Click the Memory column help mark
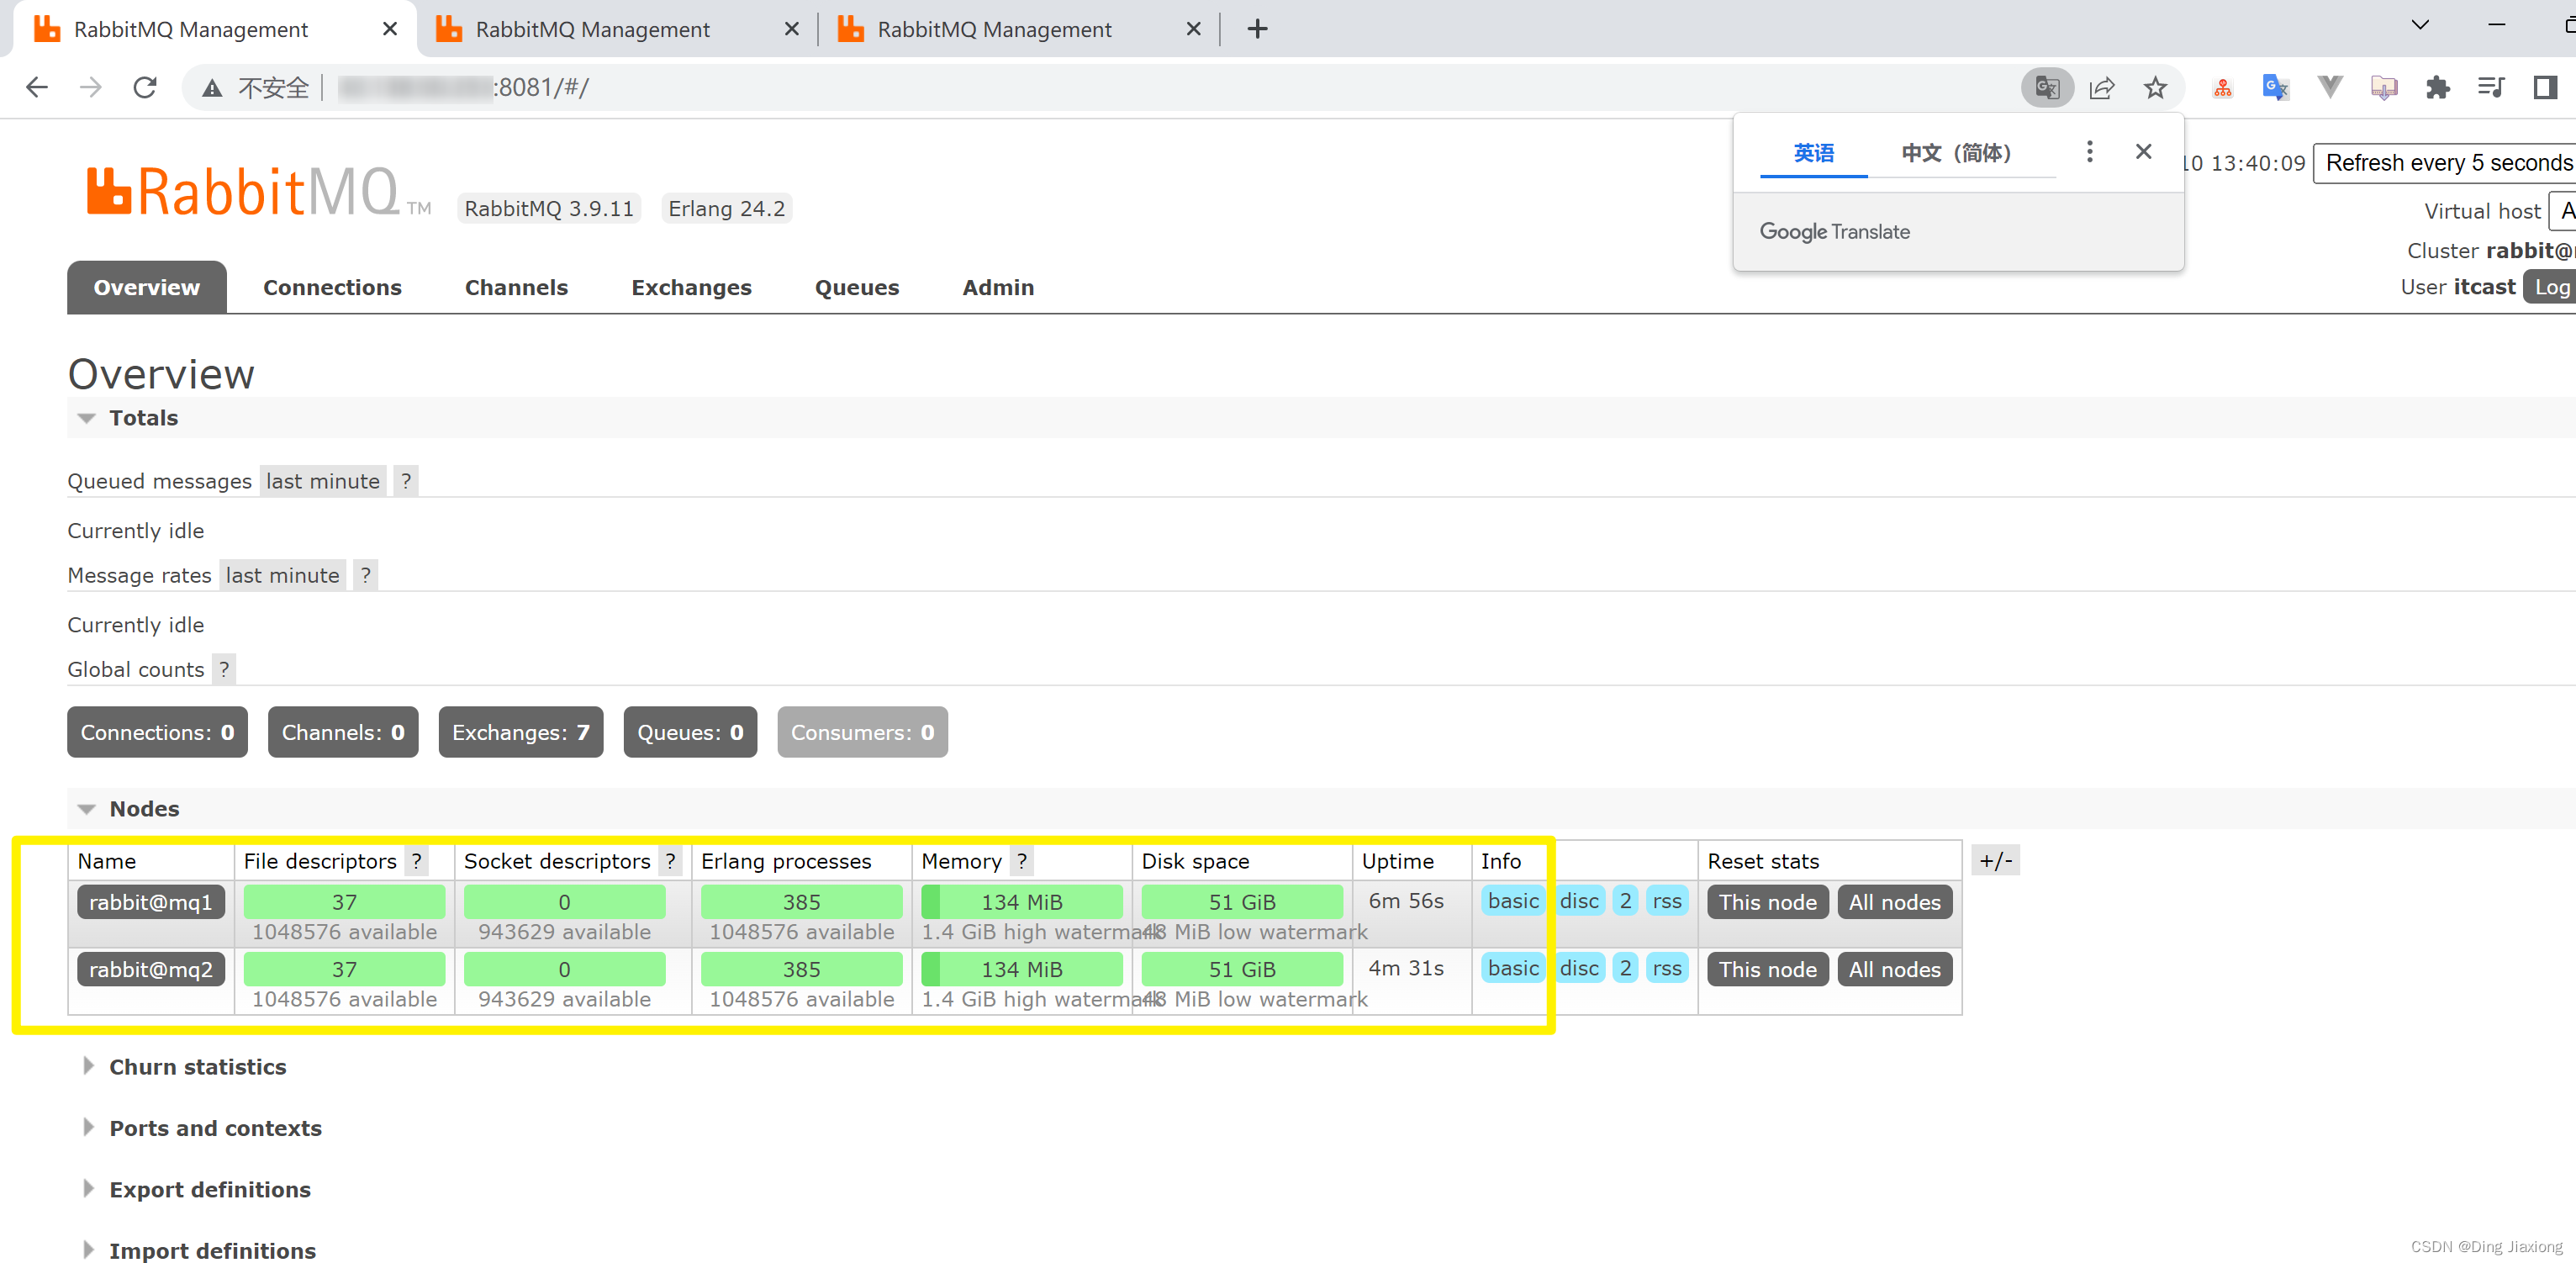The height and width of the screenshot is (1263, 2576). click(1021, 861)
